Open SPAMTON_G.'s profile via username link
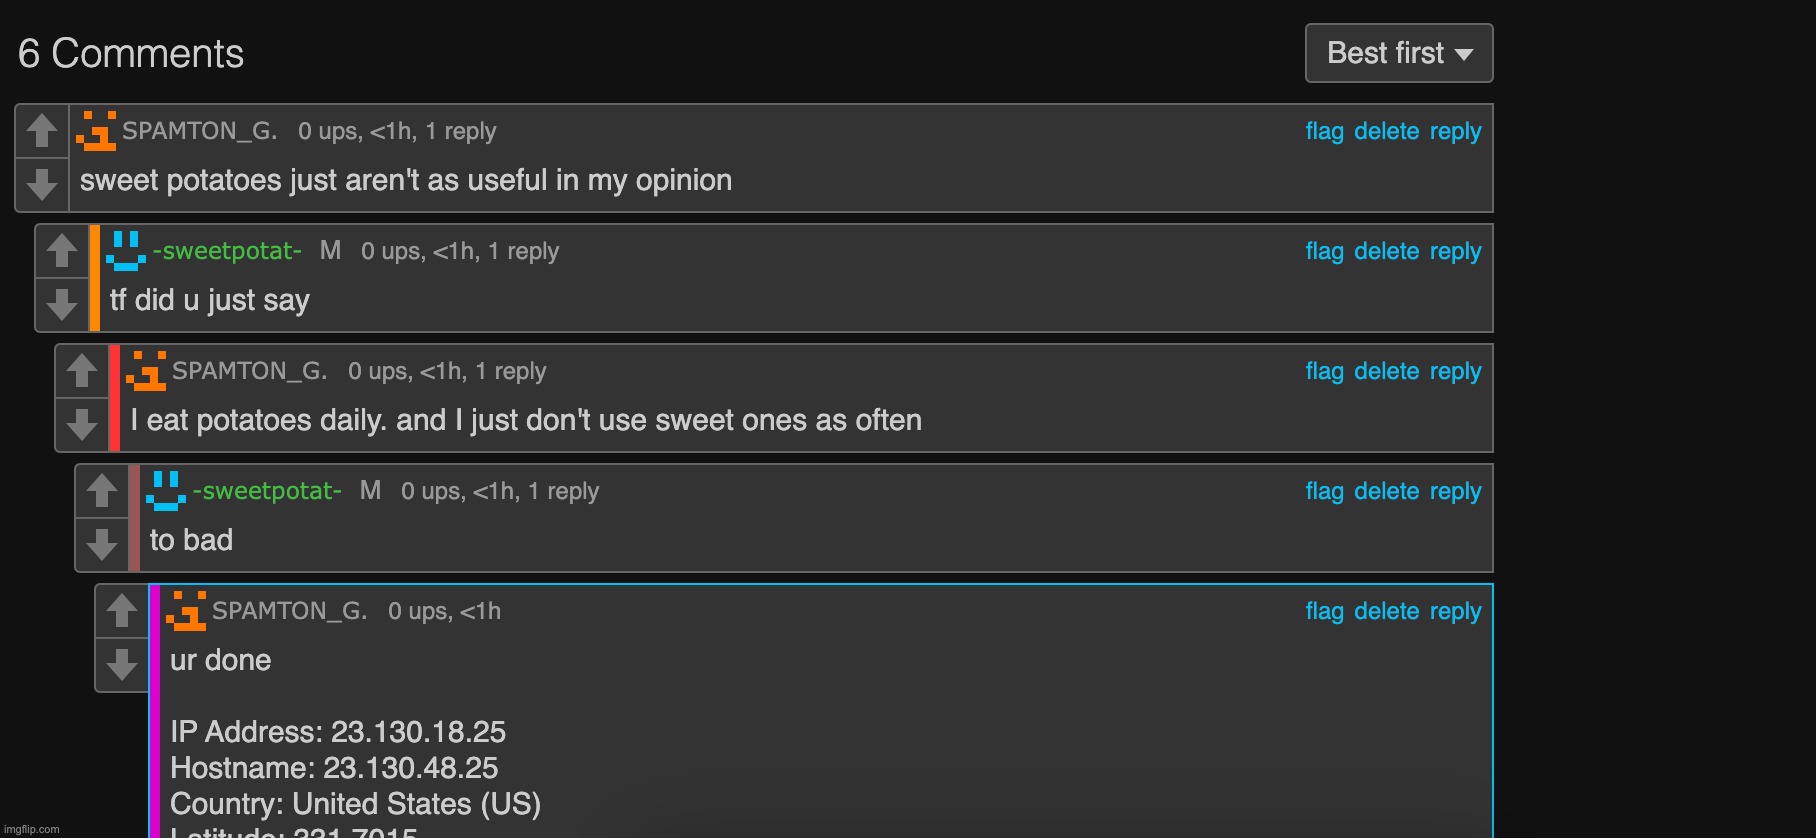The image size is (1816, 838). (199, 130)
